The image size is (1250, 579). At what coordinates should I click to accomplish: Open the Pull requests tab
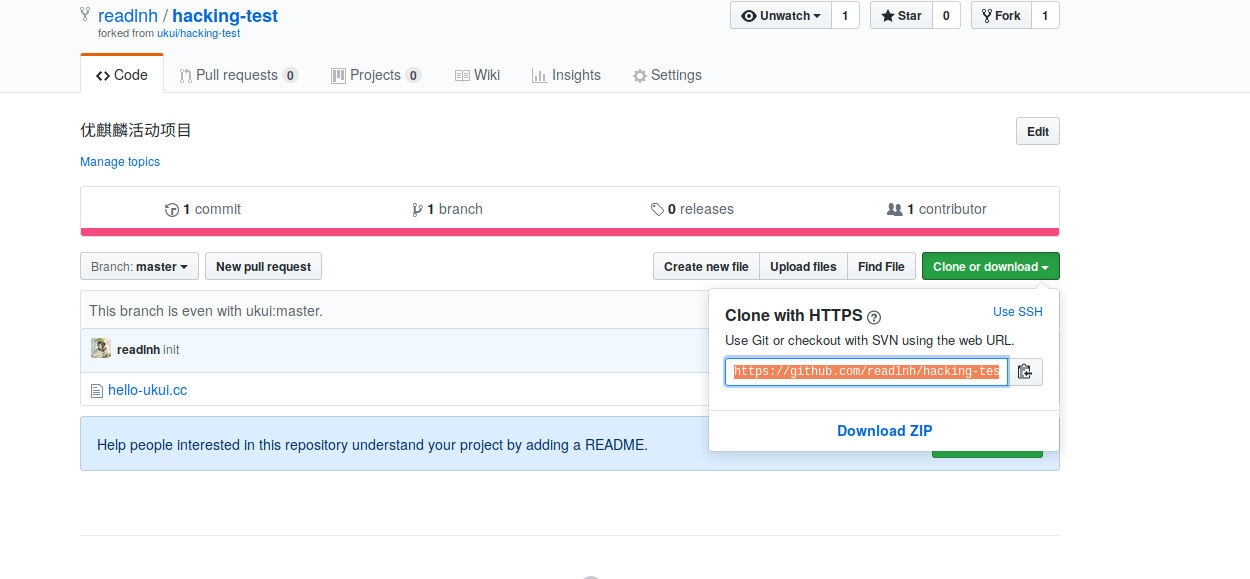239,75
